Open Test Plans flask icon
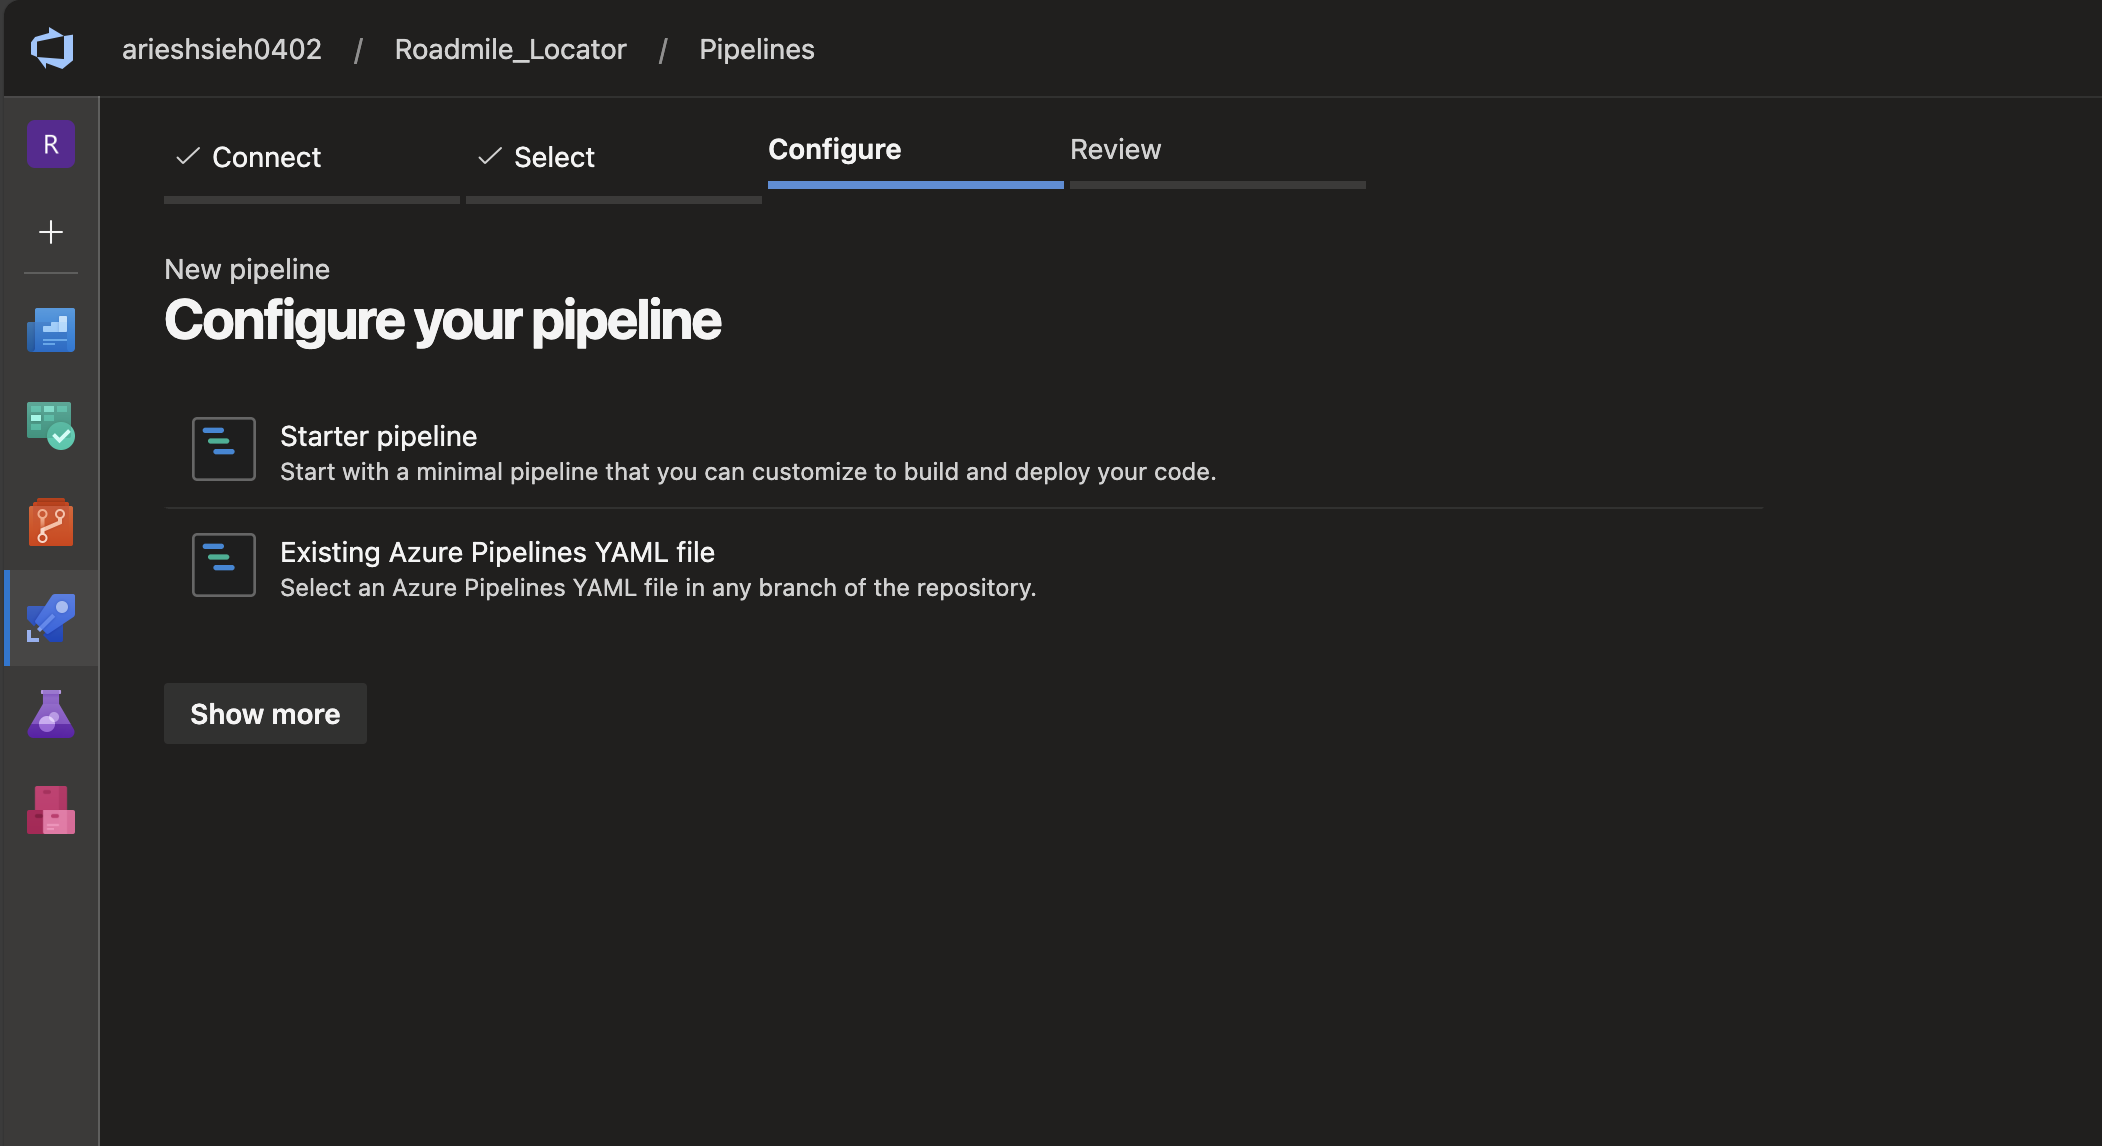 point(51,714)
